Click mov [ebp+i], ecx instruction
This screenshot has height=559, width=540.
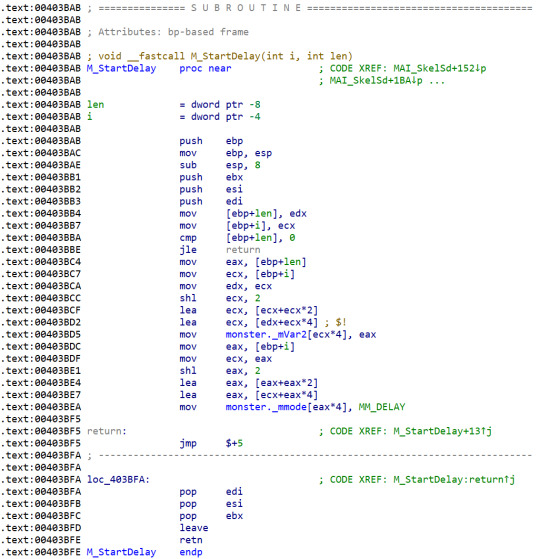237,226
